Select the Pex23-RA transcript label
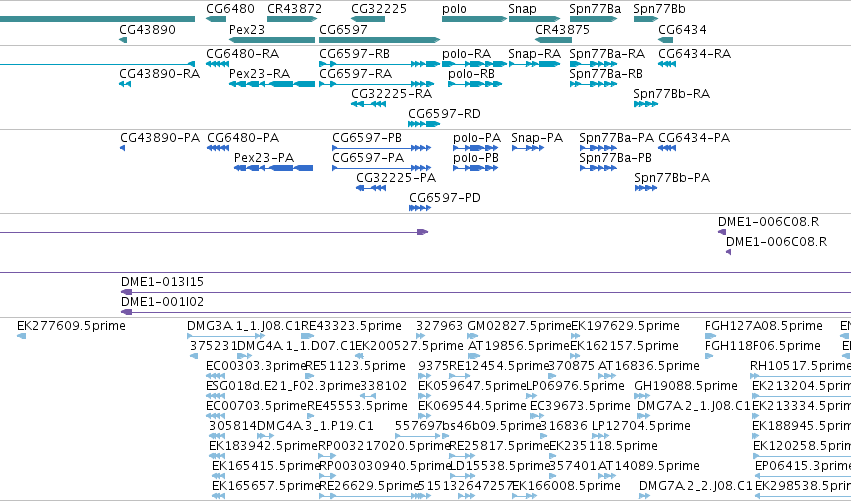 tap(259, 74)
